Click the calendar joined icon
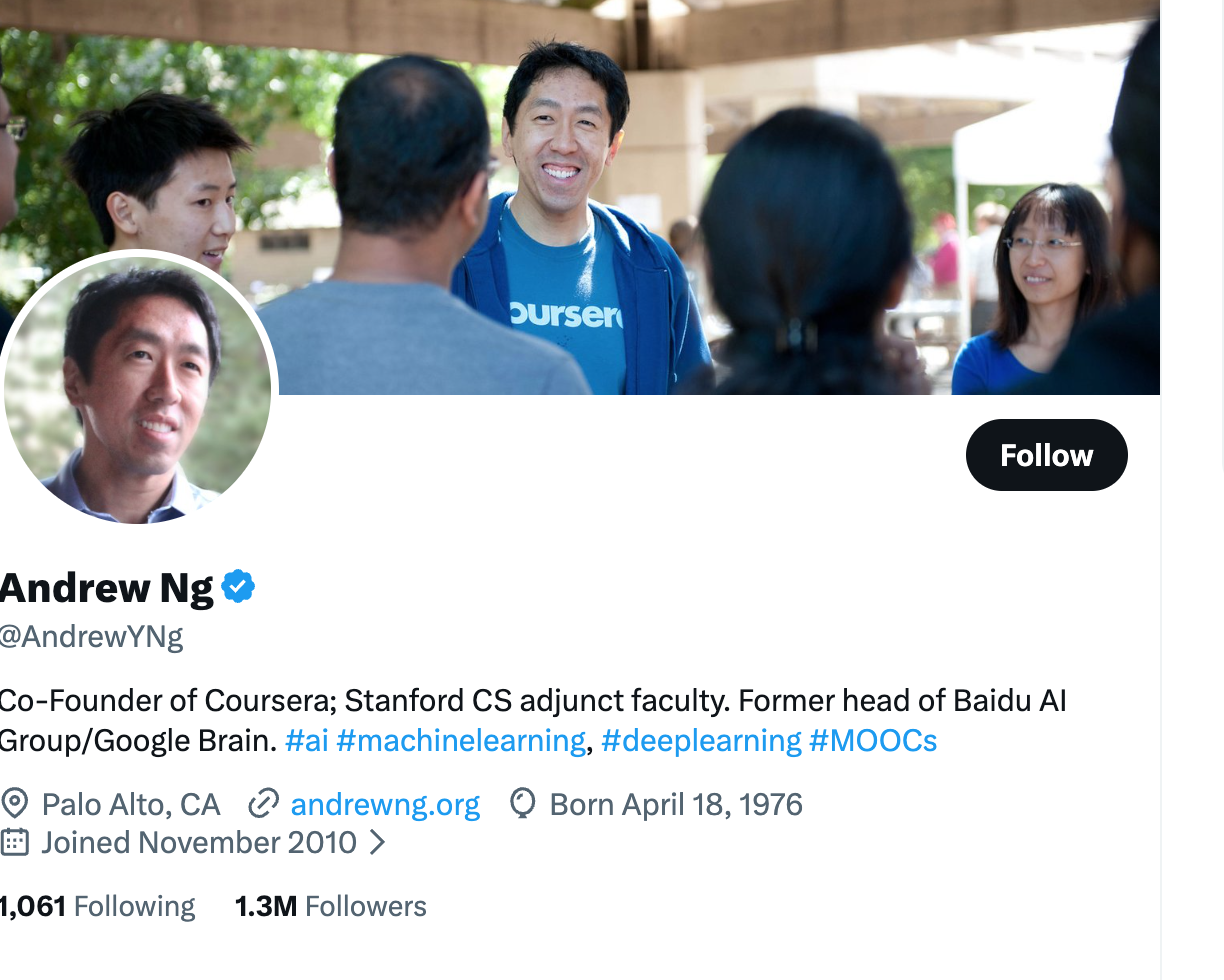The width and height of the screenshot is (1224, 980). 14,842
